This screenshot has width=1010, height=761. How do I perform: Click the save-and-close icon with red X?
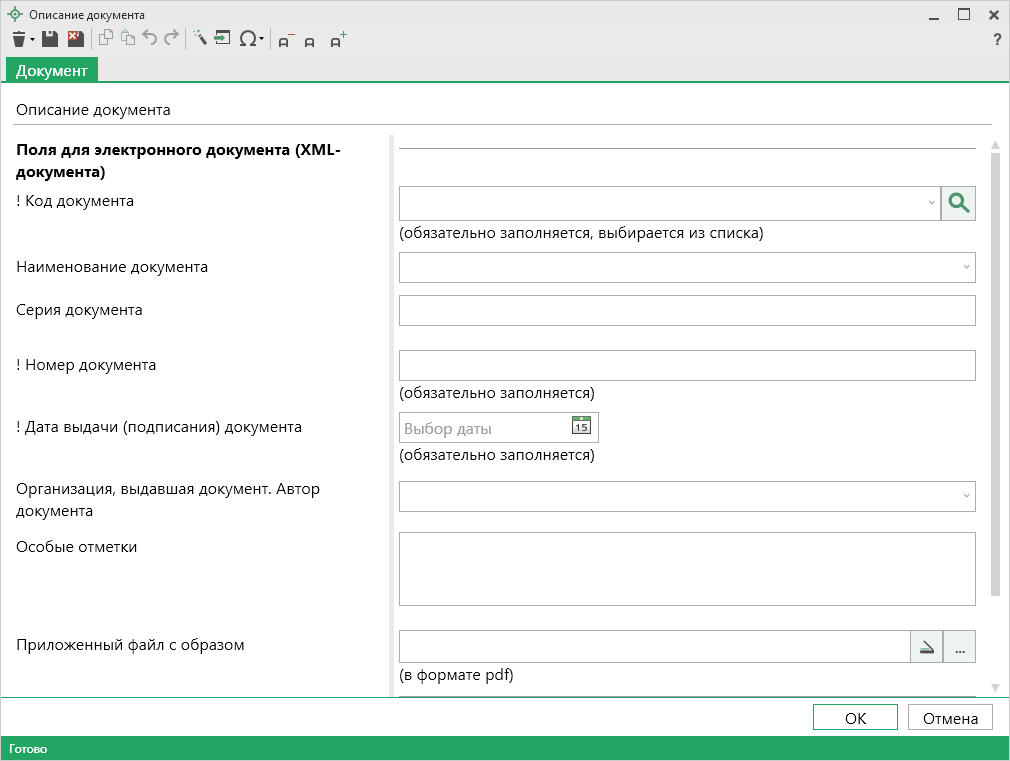pos(75,39)
